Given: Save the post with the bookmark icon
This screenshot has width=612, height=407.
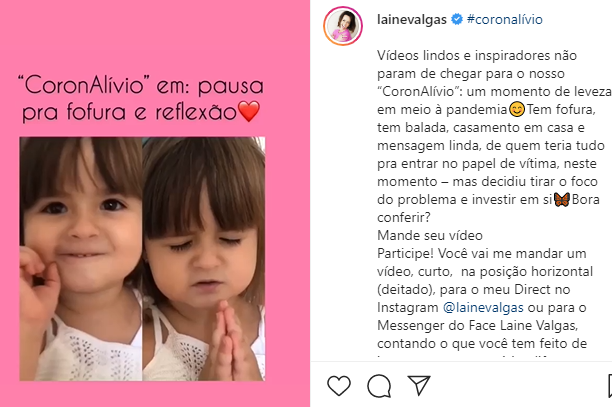Looking at the screenshot, I should [610, 386].
